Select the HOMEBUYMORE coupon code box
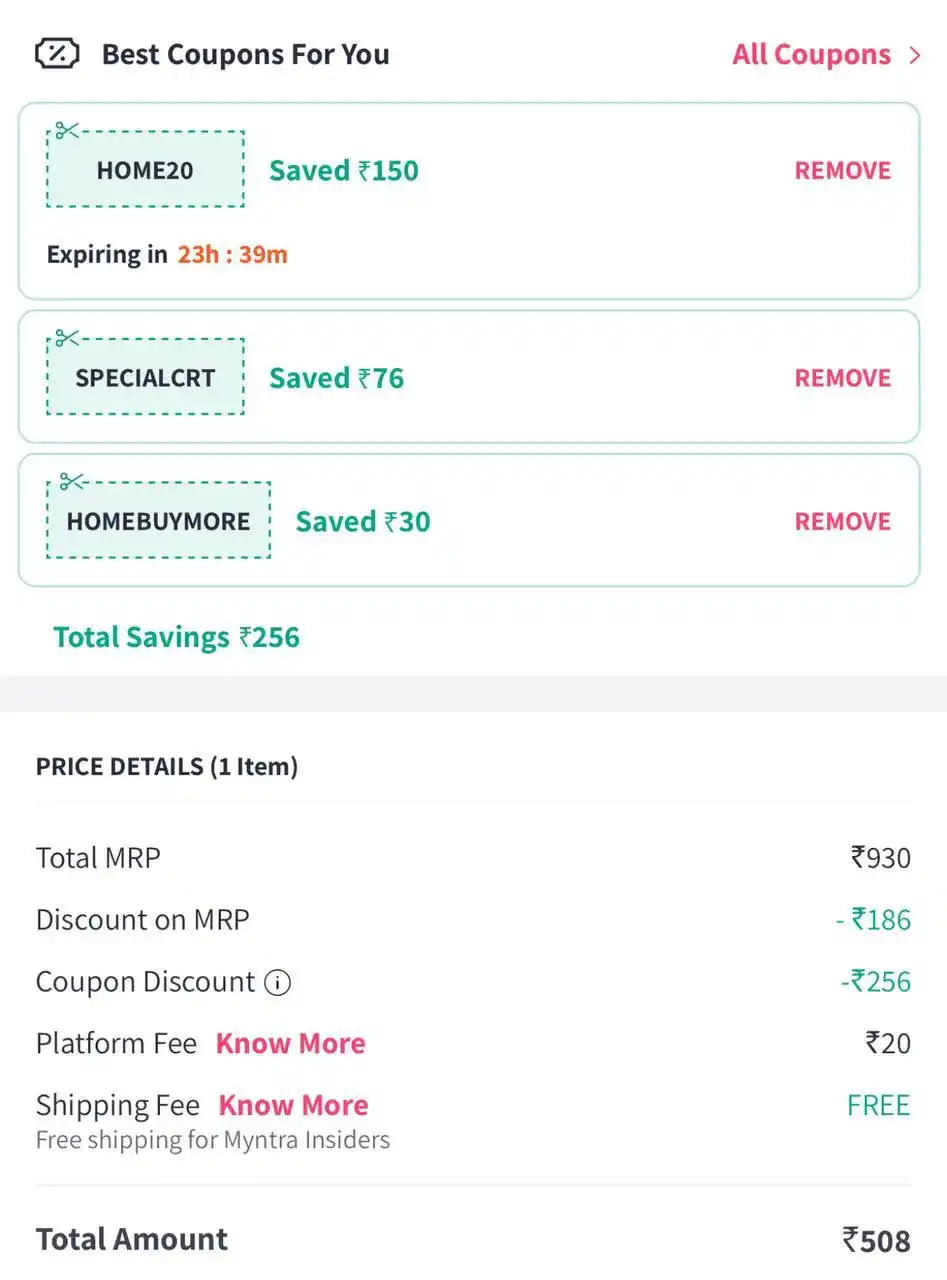 point(158,520)
